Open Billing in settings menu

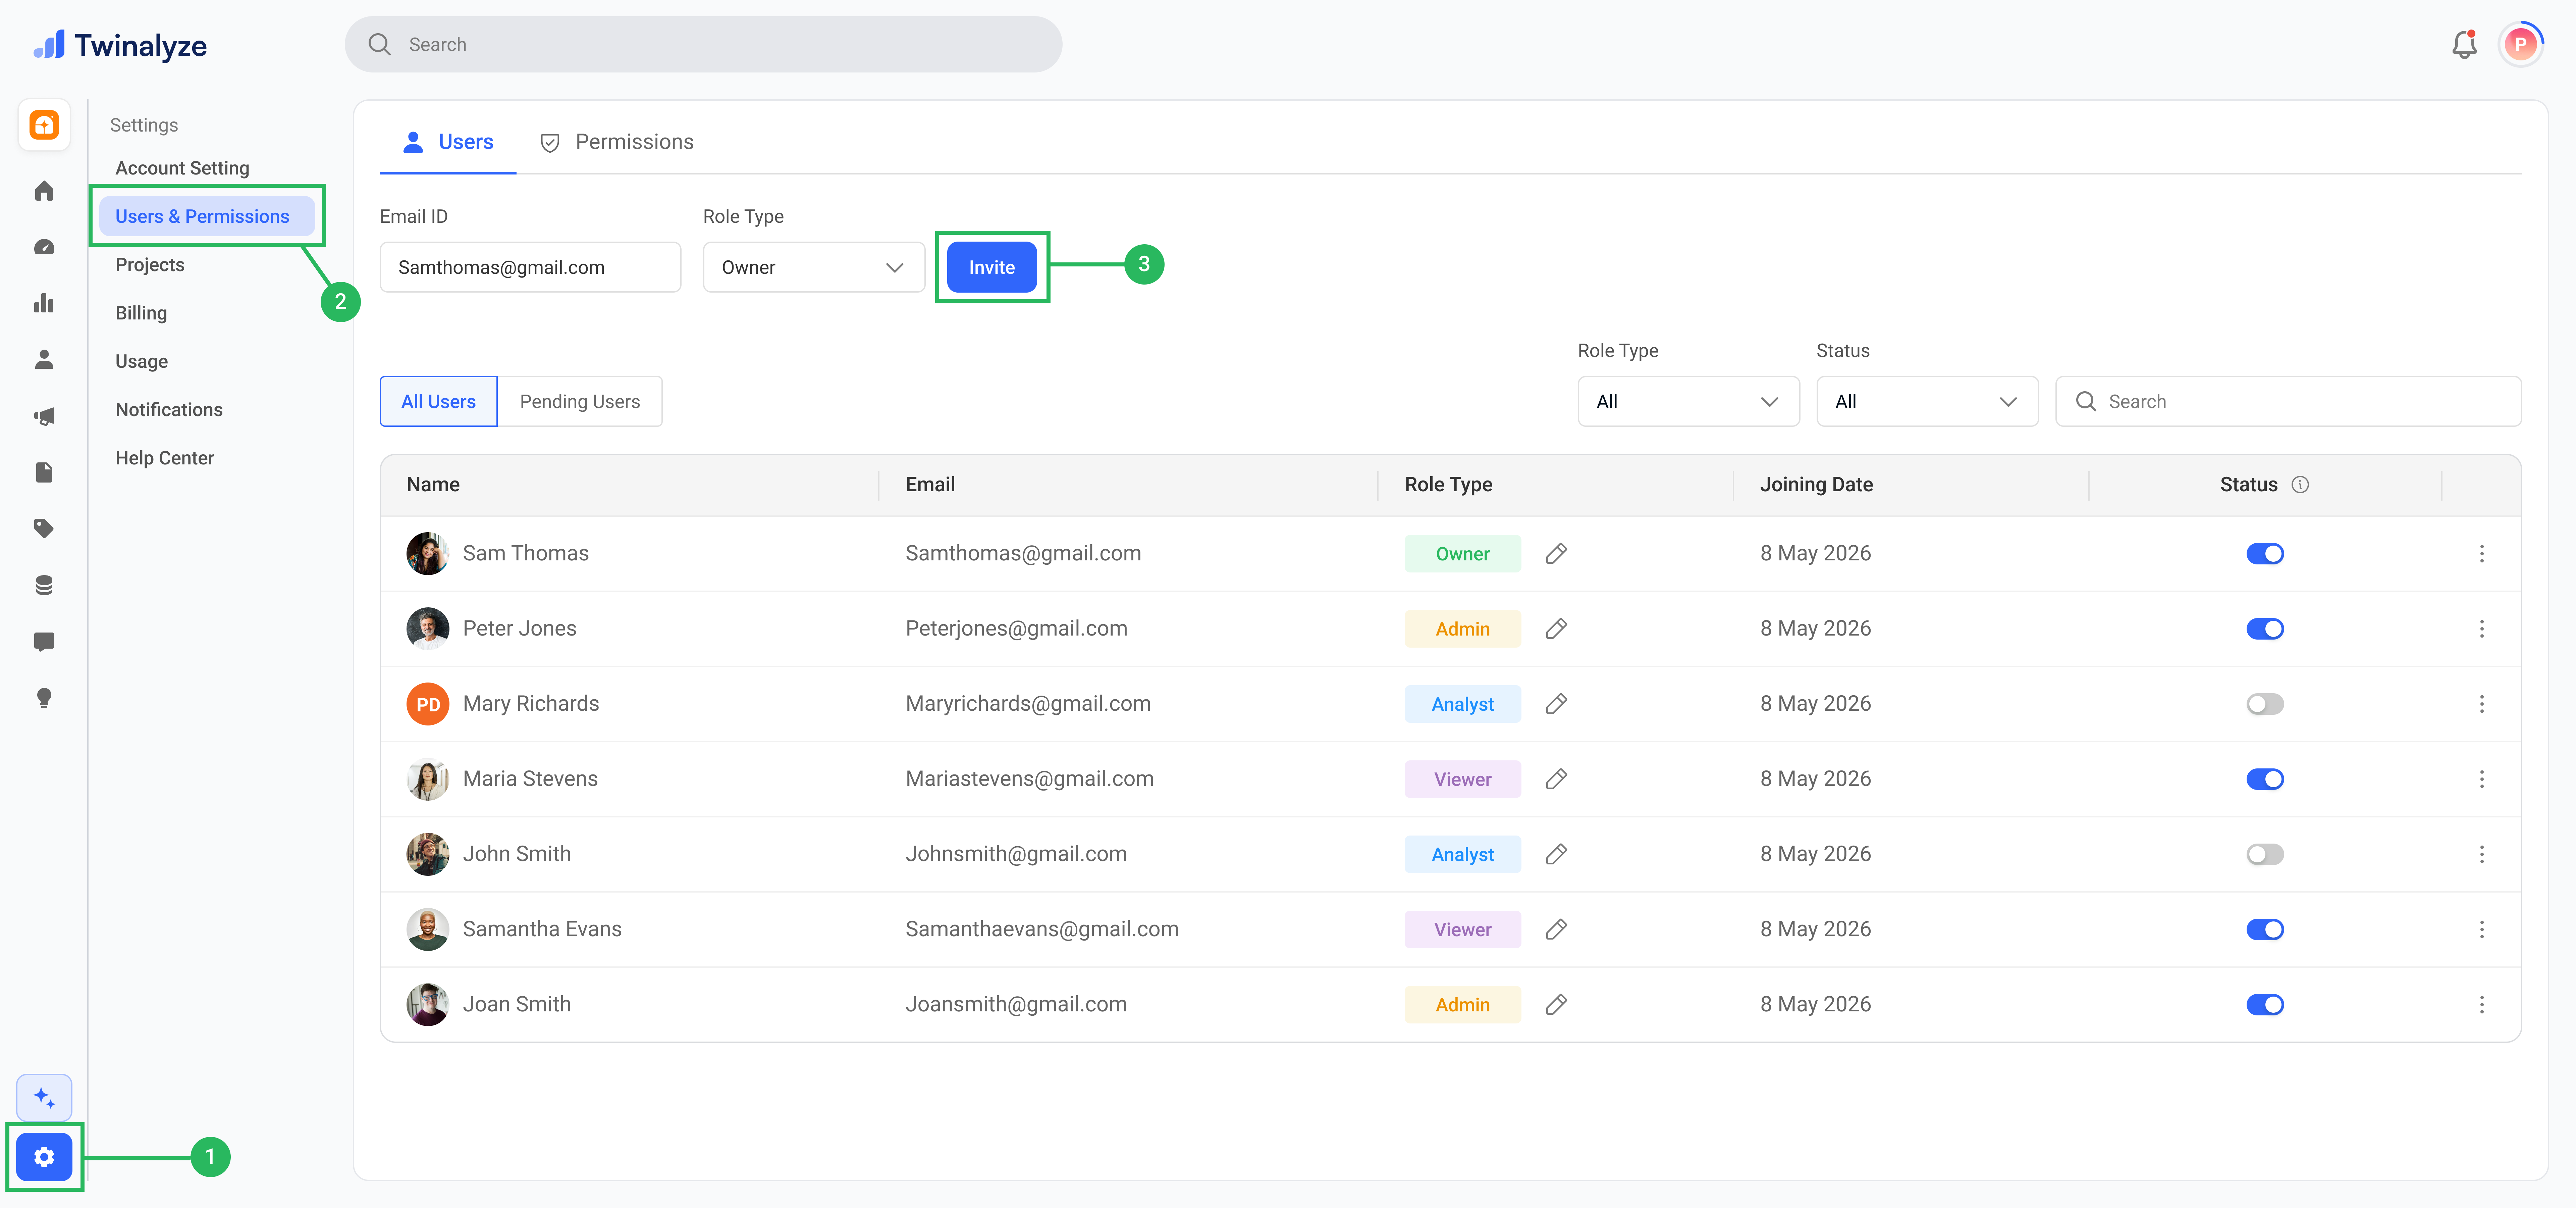(141, 313)
